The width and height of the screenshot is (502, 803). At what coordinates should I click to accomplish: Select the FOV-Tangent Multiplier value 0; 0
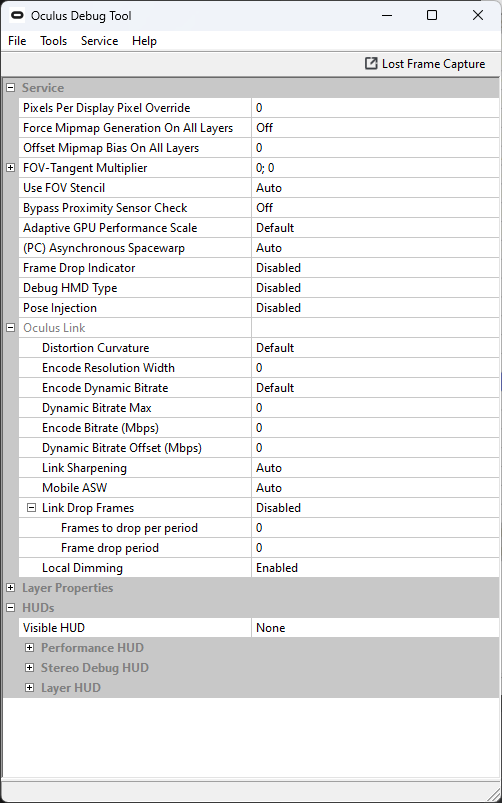click(375, 168)
